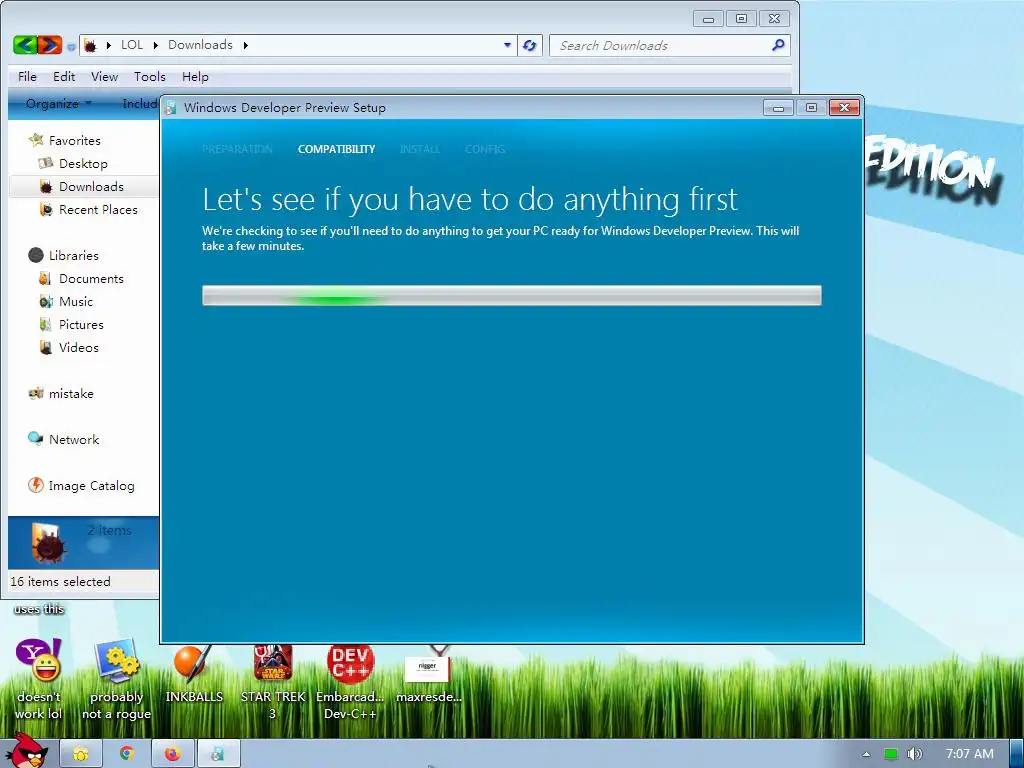The width and height of the screenshot is (1024, 768).
Task: Go back with the green back arrow
Action: coord(25,44)
